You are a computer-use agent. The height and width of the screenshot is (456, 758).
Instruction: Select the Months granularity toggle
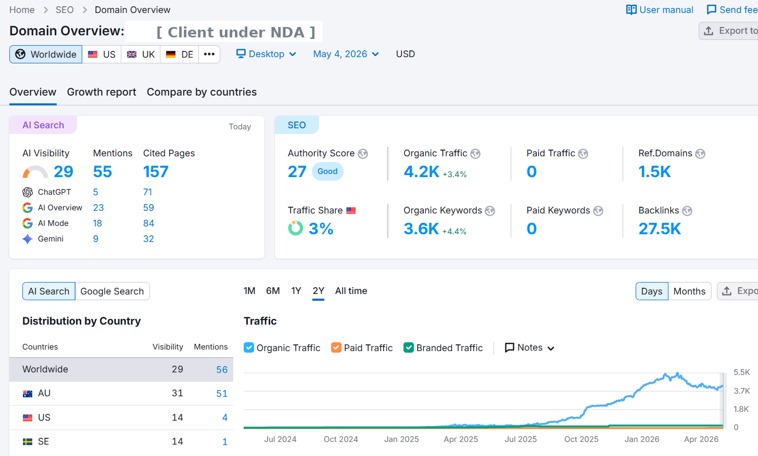pos(689,291)
